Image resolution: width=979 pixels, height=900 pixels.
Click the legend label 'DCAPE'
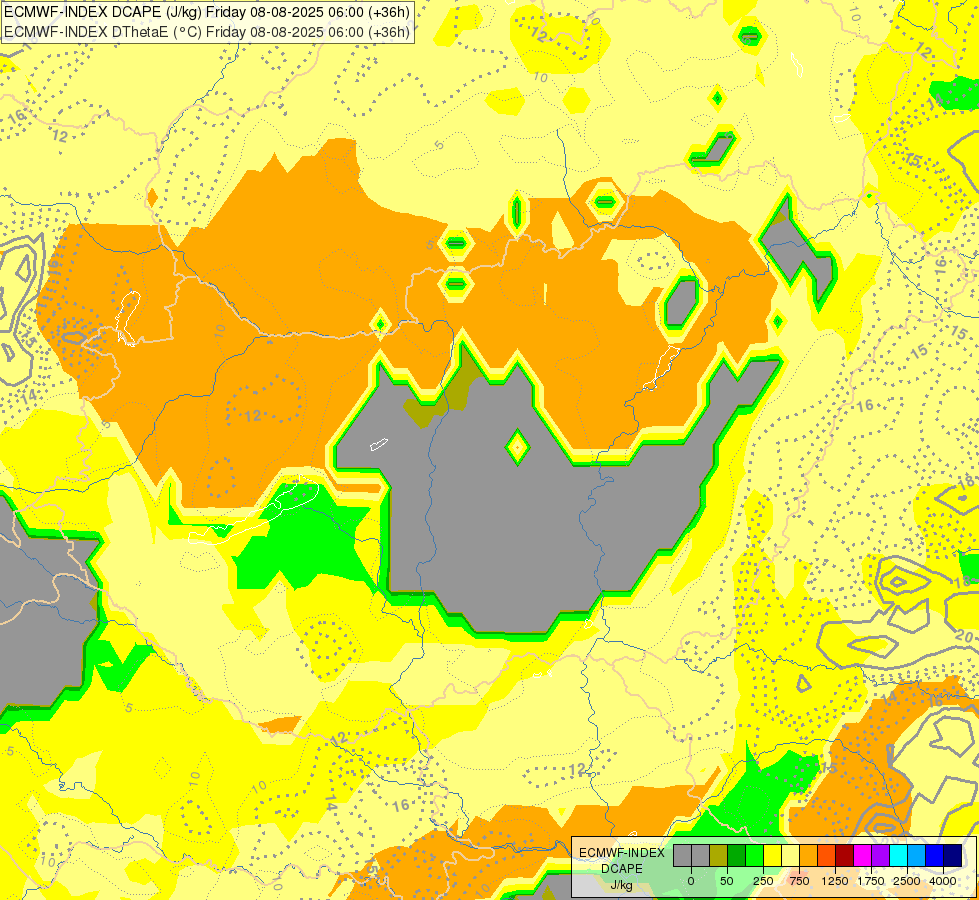coord(622,869)
